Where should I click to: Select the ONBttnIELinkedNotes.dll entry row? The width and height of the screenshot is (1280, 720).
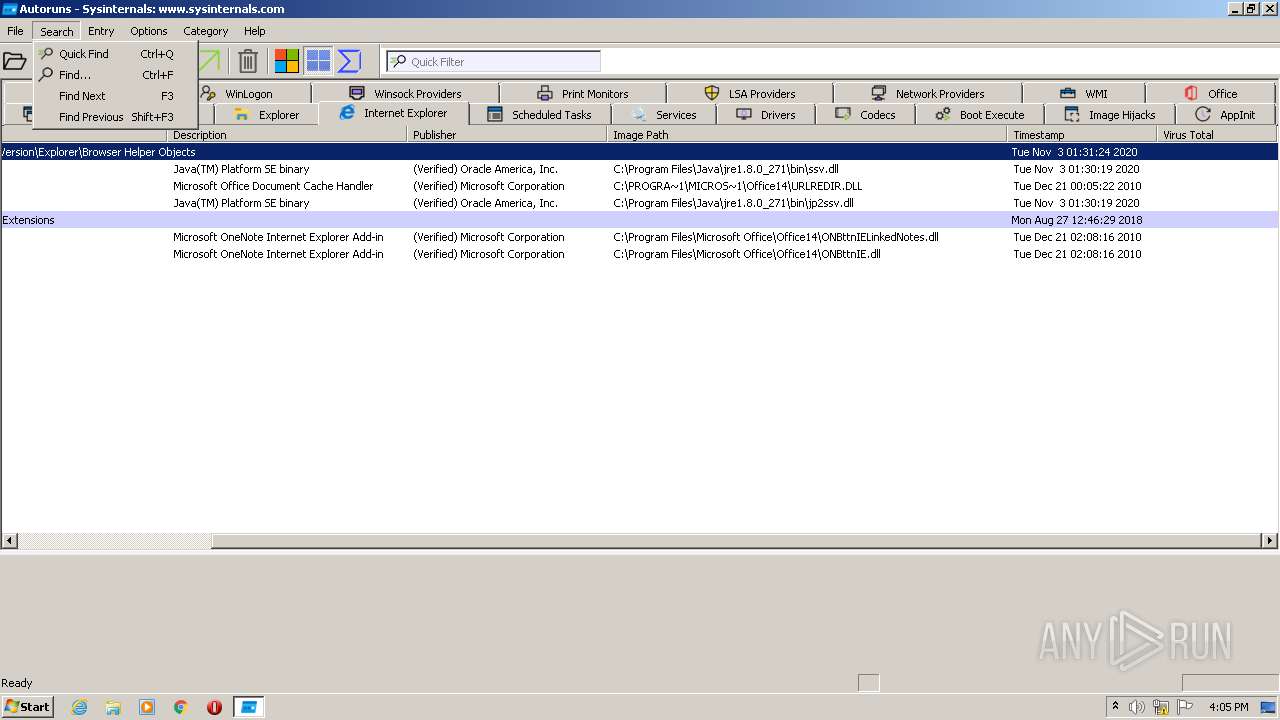point(639,237)
